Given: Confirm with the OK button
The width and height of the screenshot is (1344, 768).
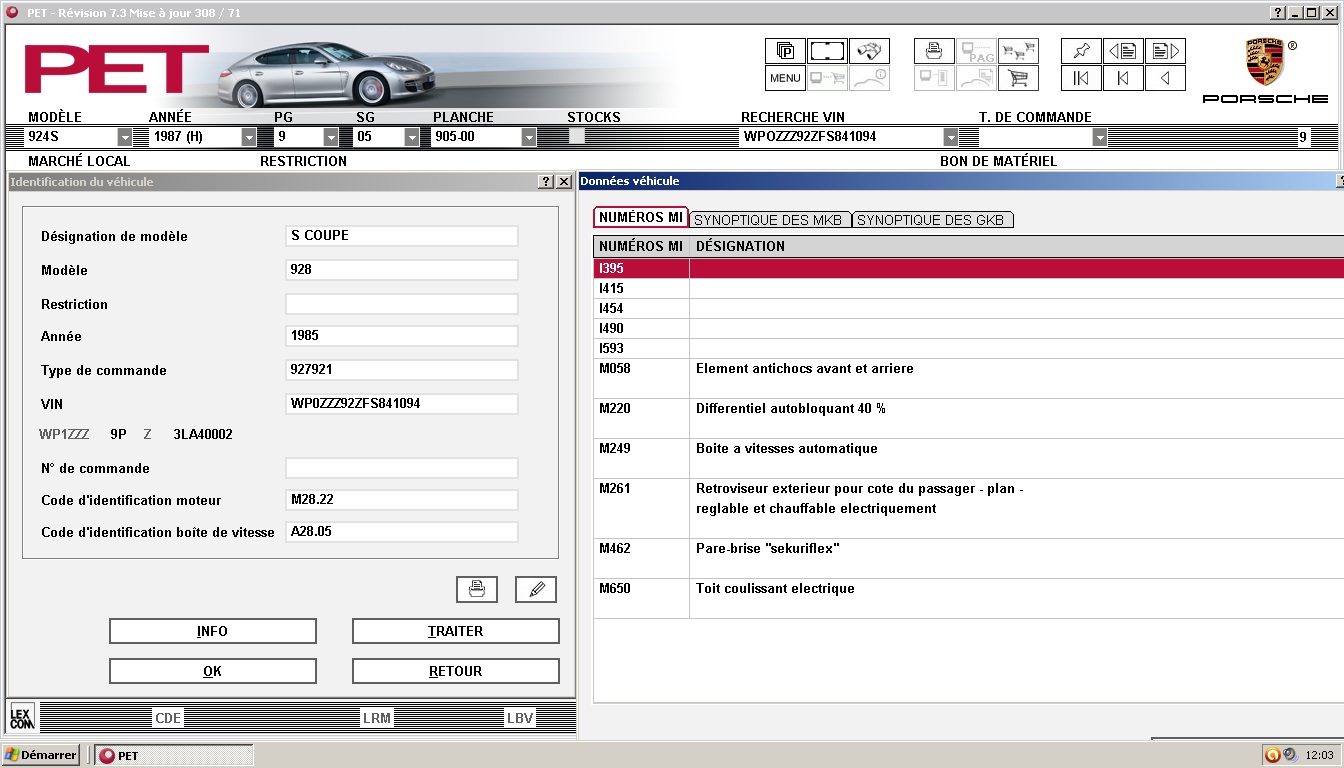Looking at the screenshot, I should [213, 671].
